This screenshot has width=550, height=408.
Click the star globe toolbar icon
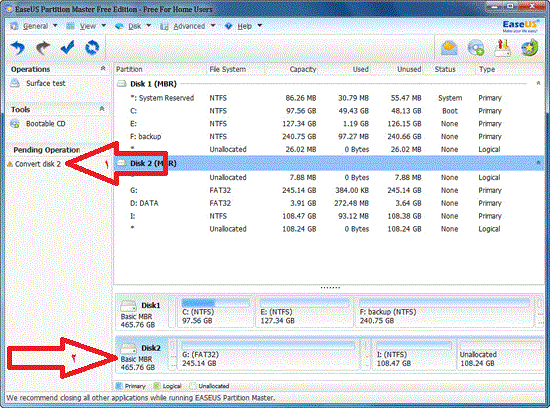coord(529,48)
